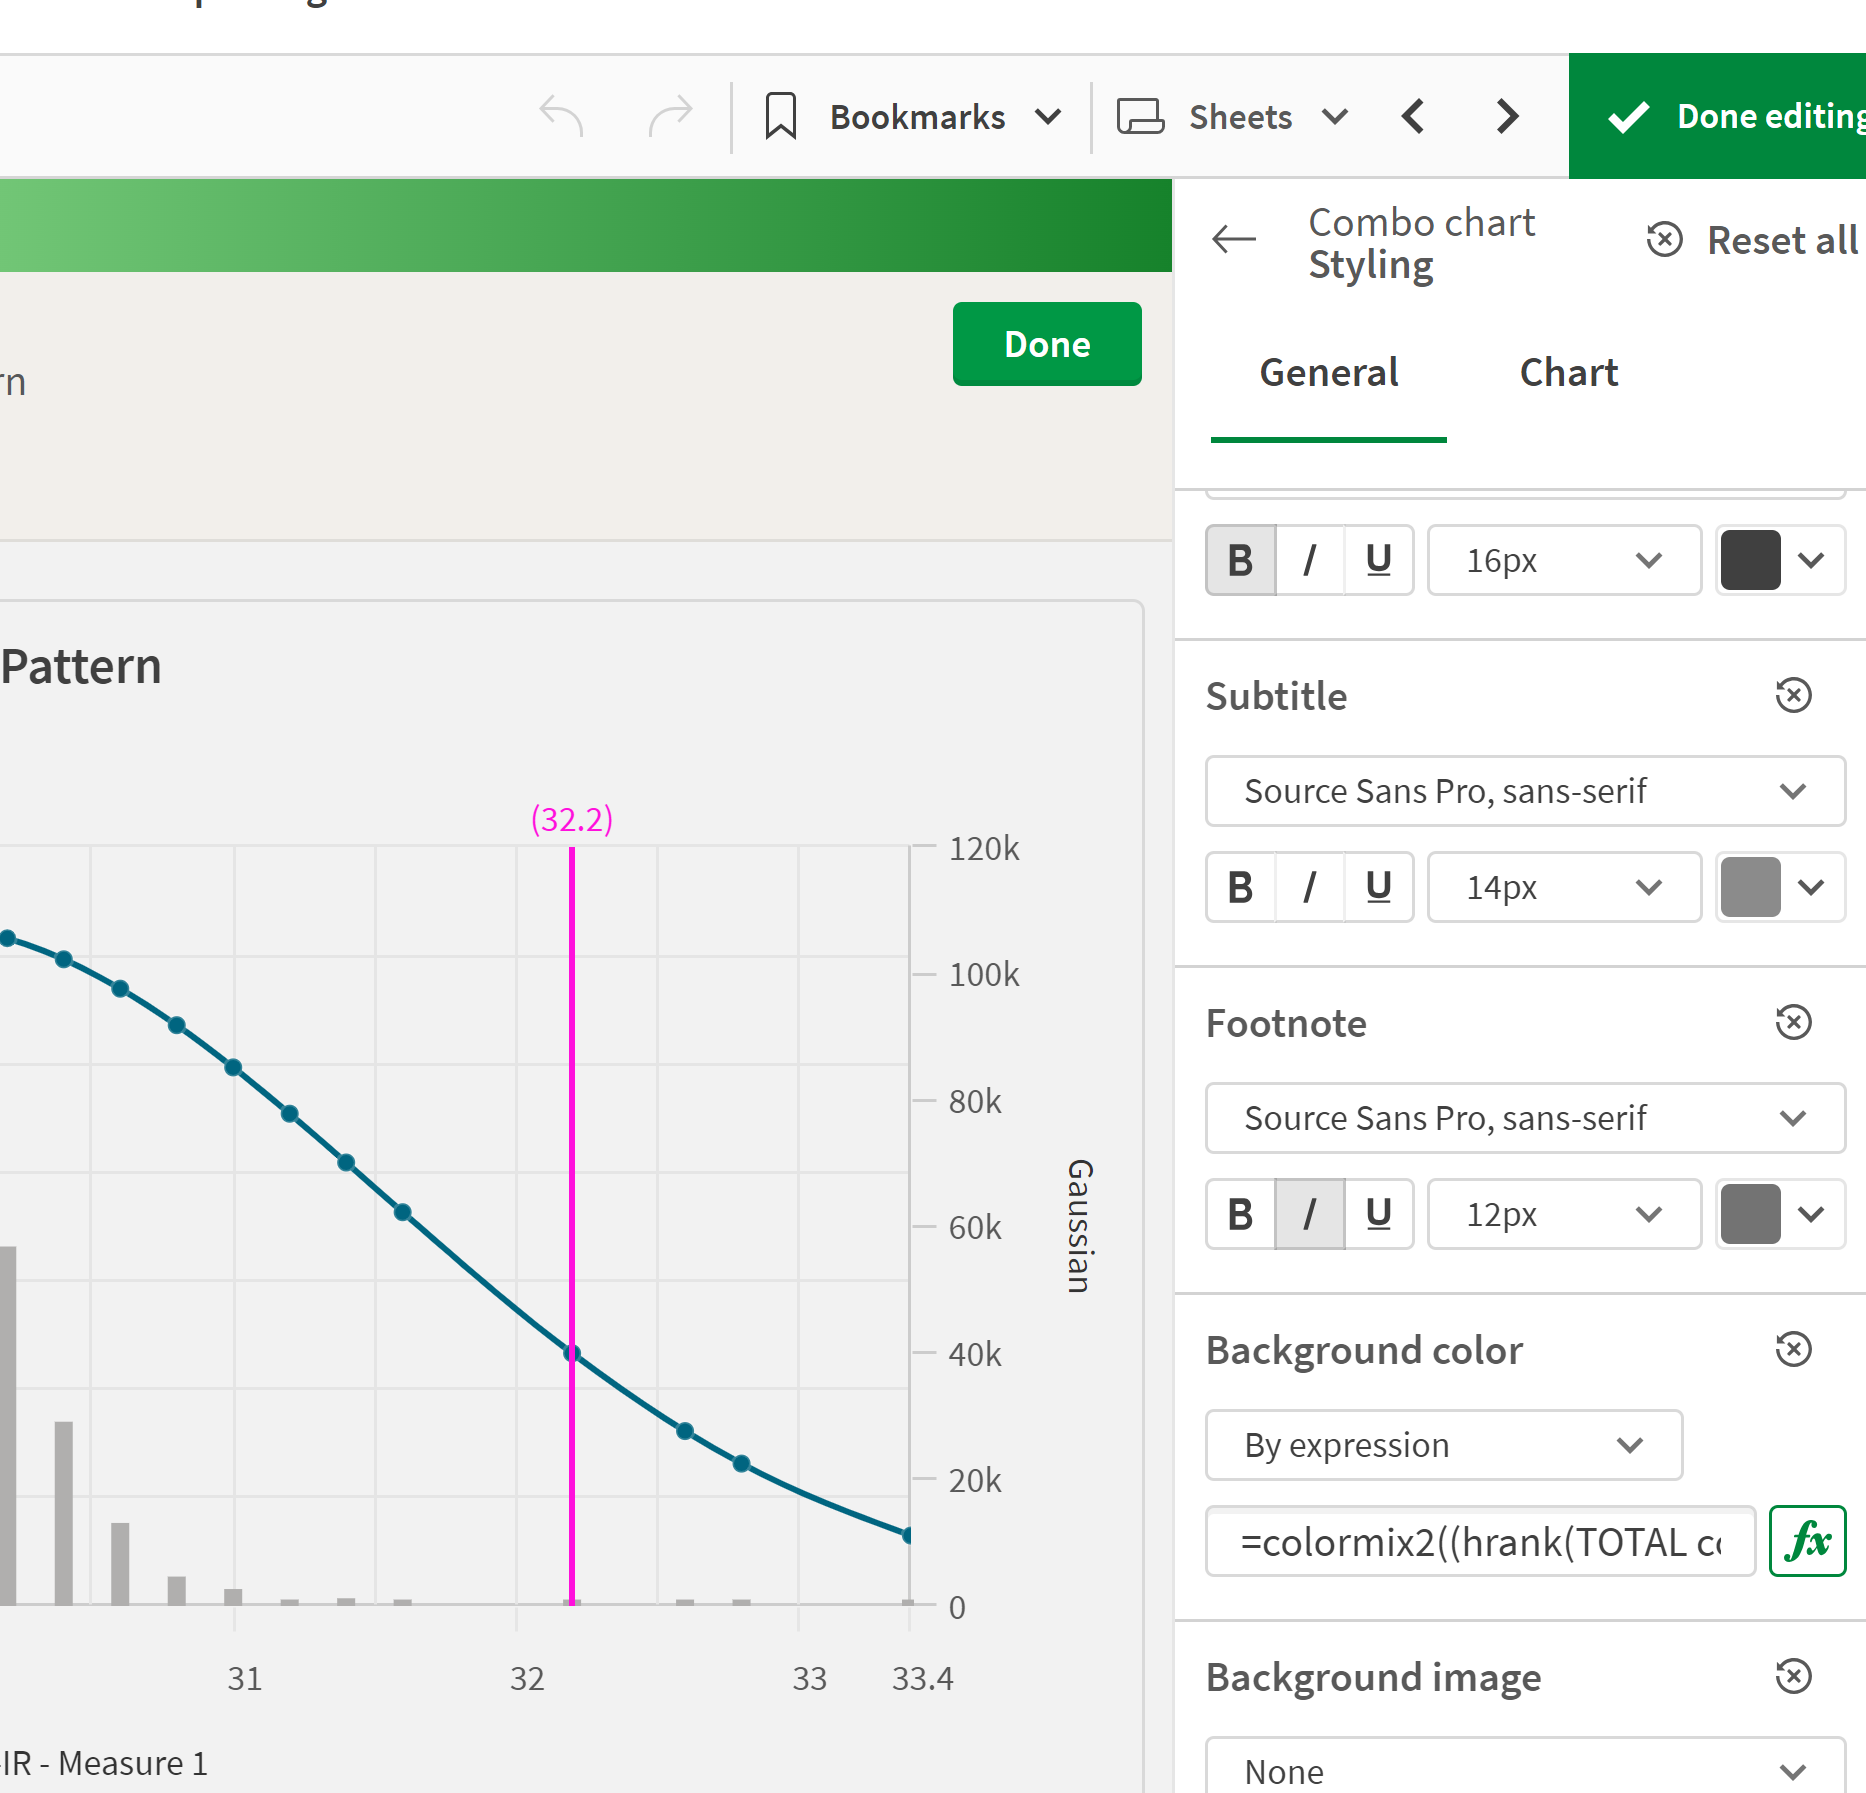Screen dimensions: 1866x1793
Task: Select the General tab
Action: (1328, 372)
